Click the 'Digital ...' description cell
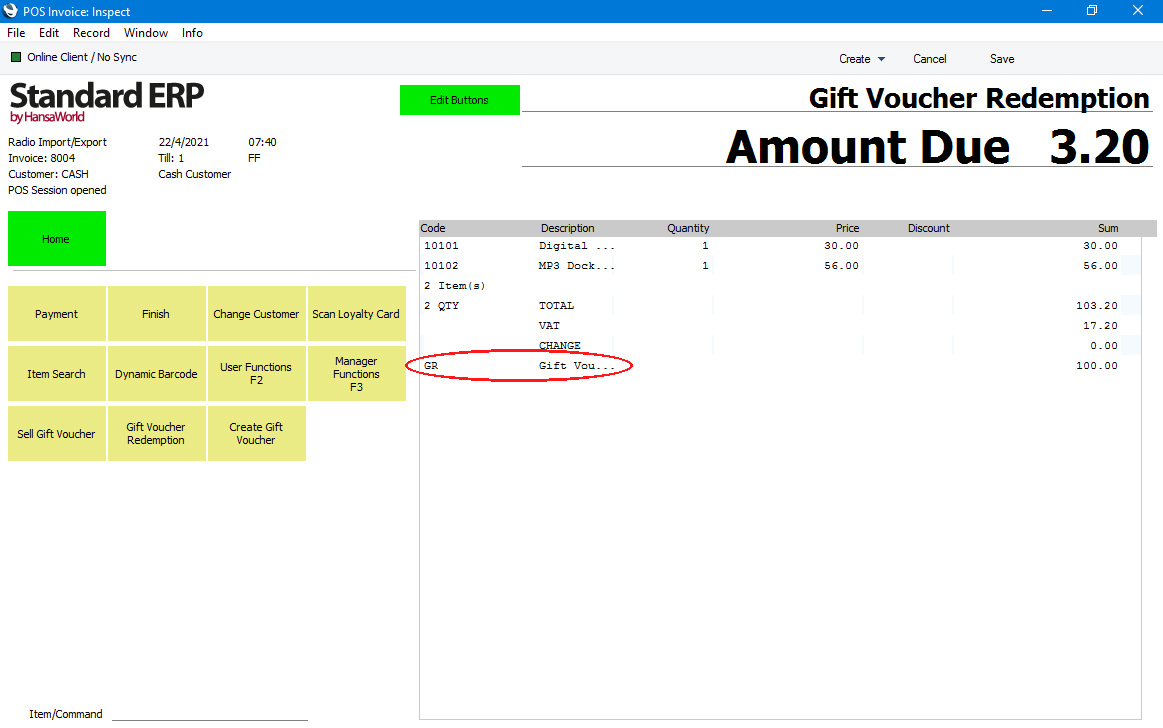The height and width of the screenshot is (728, 1163). coord(576,245)
